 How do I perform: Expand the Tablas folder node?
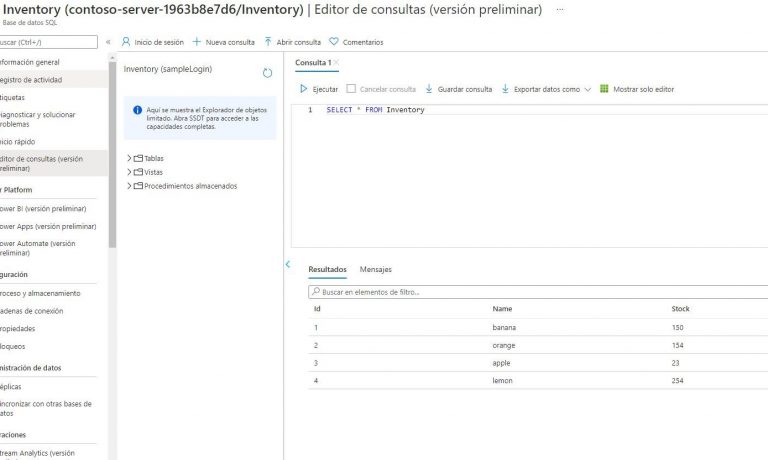tap(130, 158)
